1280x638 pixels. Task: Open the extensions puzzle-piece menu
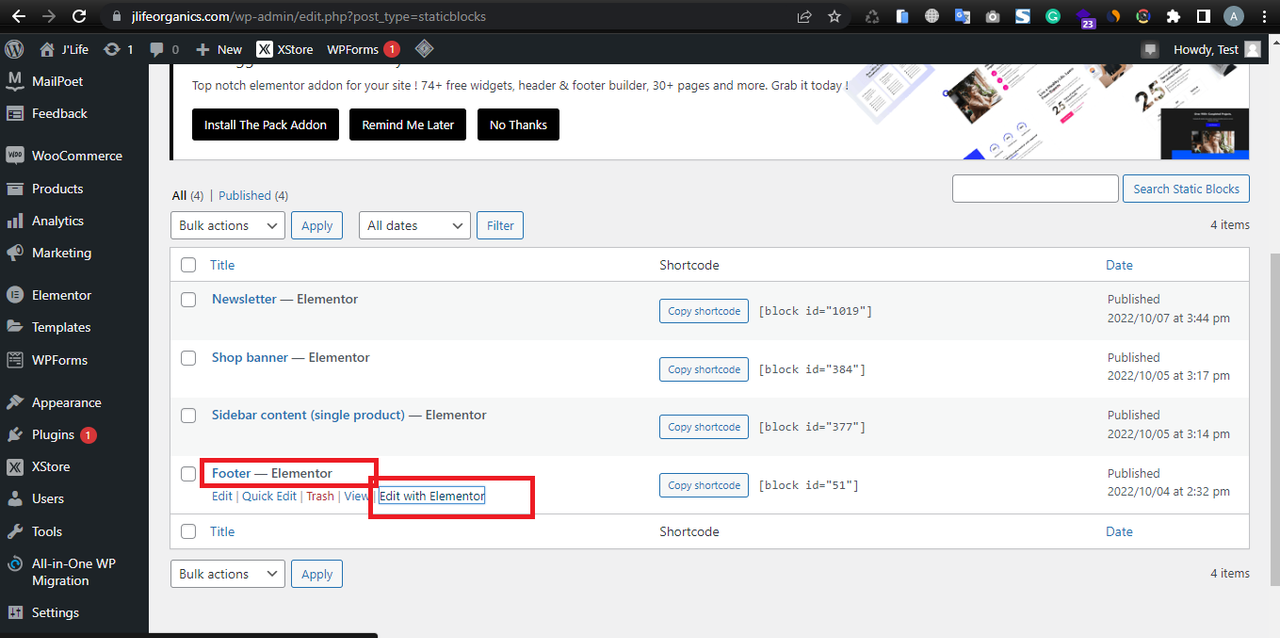1174,17
